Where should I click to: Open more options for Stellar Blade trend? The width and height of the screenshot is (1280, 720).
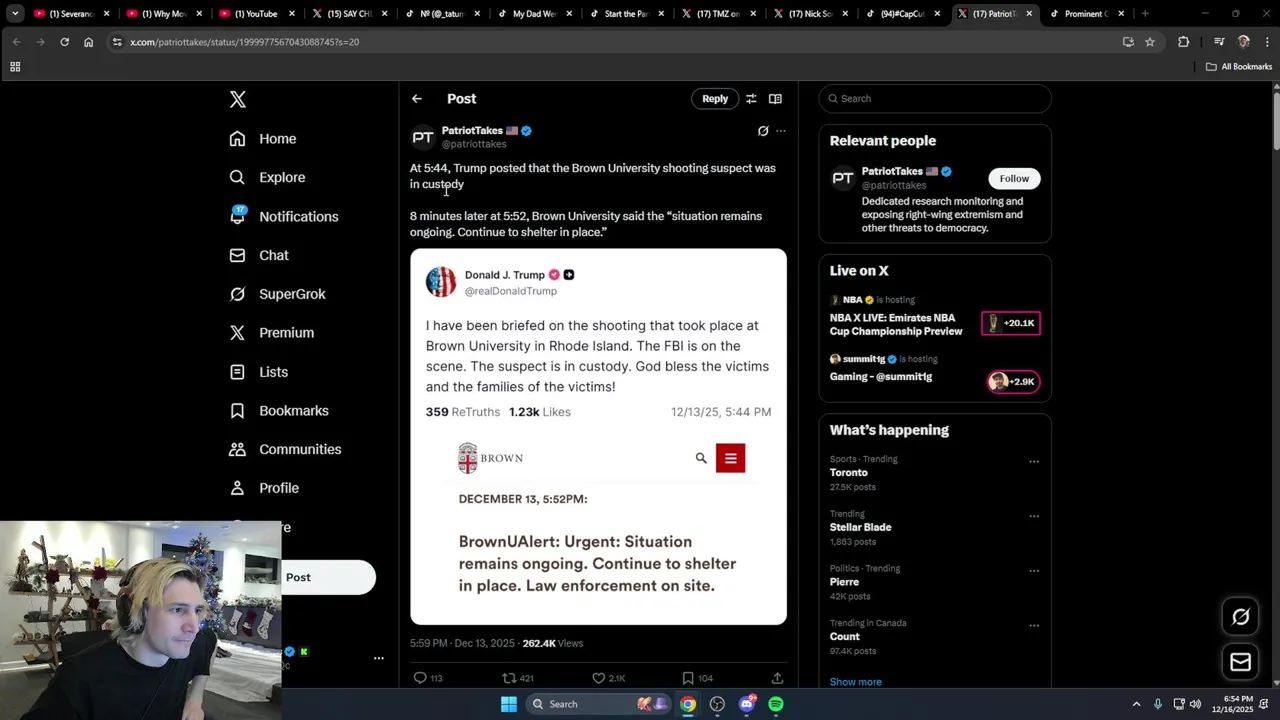point(1034,516)
